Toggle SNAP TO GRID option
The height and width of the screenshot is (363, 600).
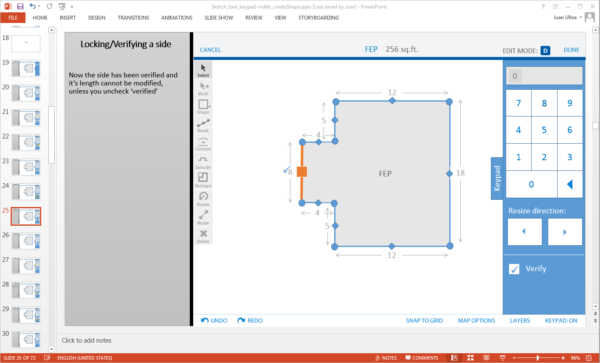point(424,321)
